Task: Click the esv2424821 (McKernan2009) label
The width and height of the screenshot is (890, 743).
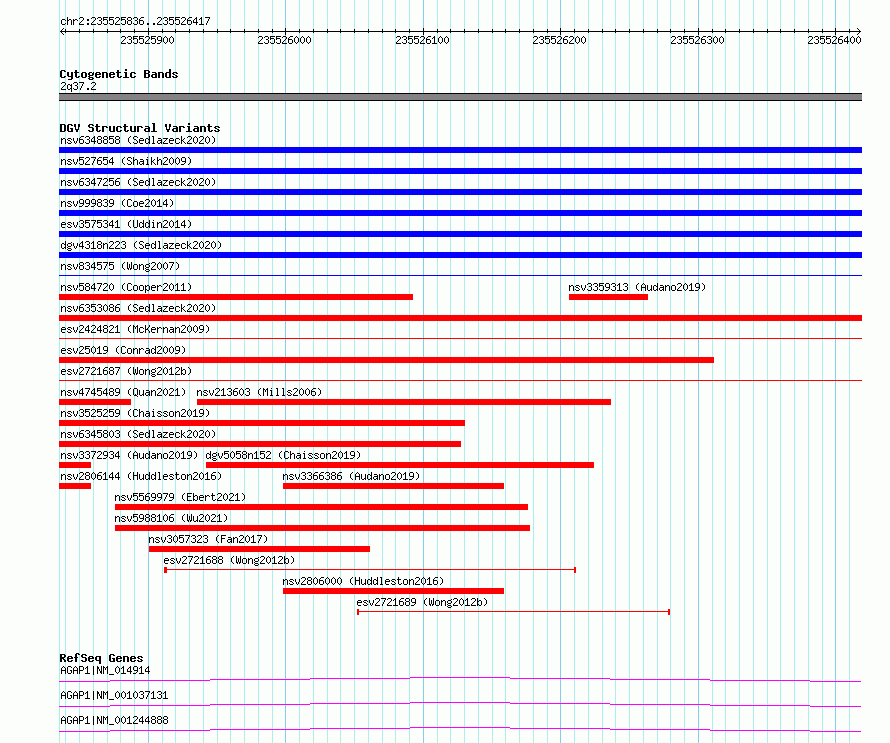Action: (135, 329)
